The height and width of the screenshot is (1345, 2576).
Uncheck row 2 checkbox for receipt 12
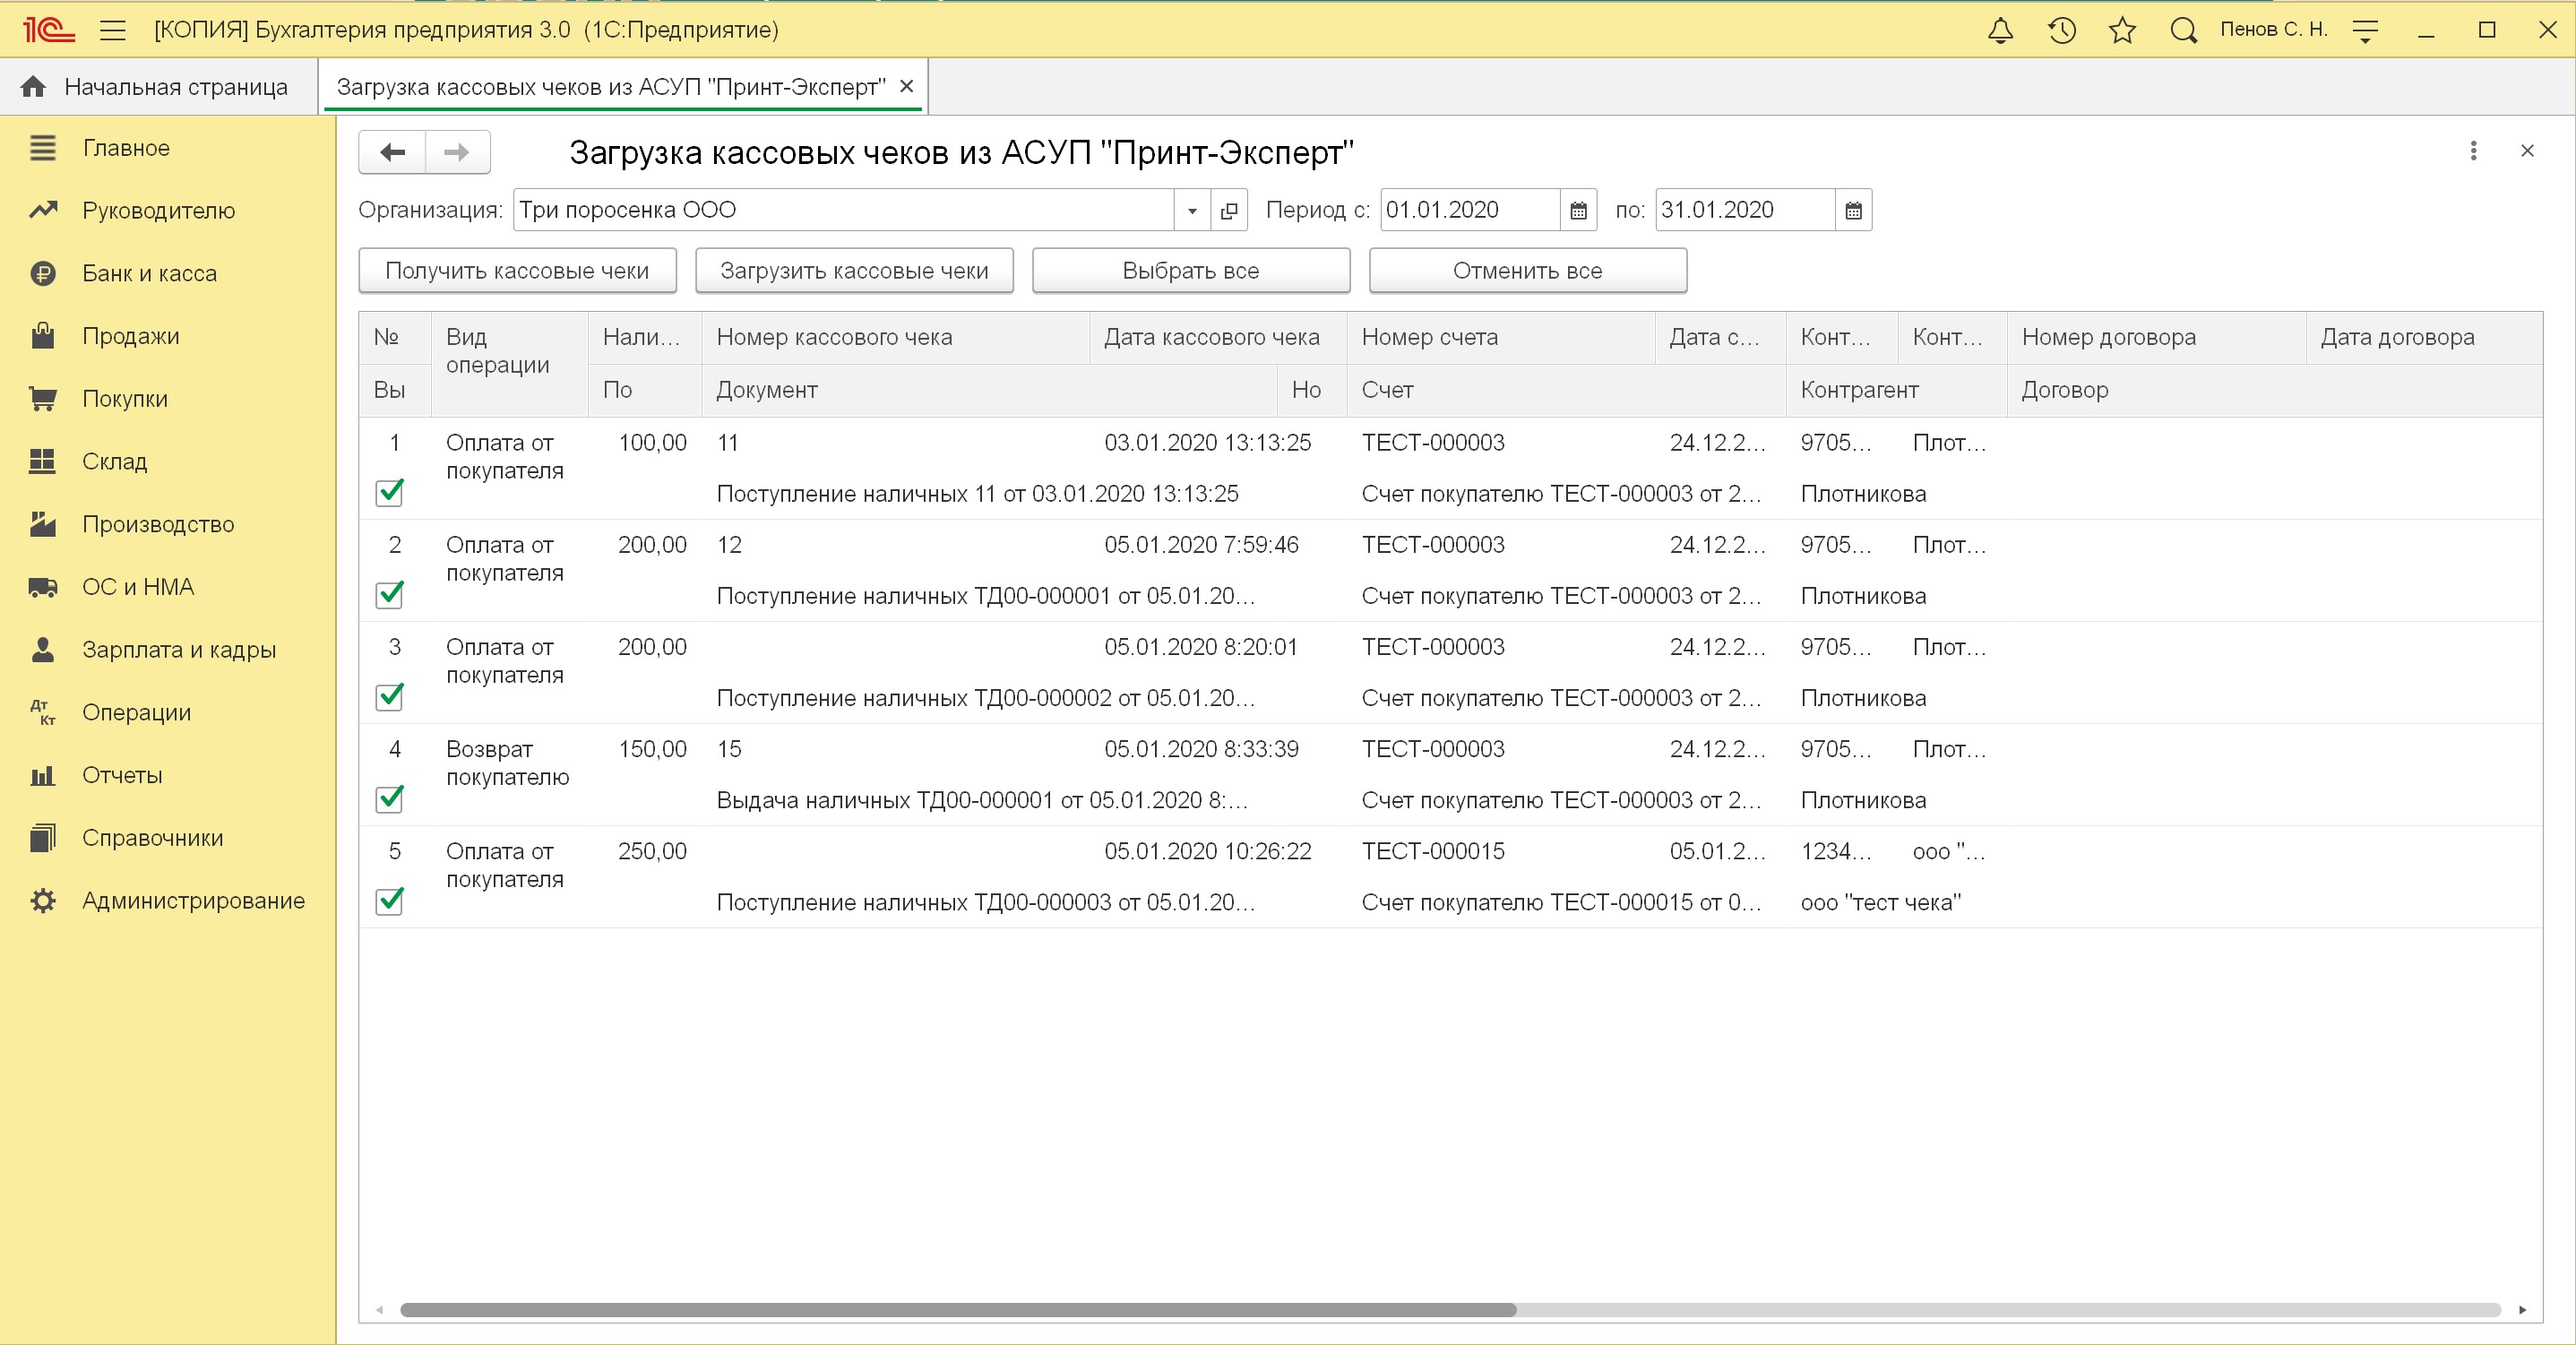pos(389,594)
